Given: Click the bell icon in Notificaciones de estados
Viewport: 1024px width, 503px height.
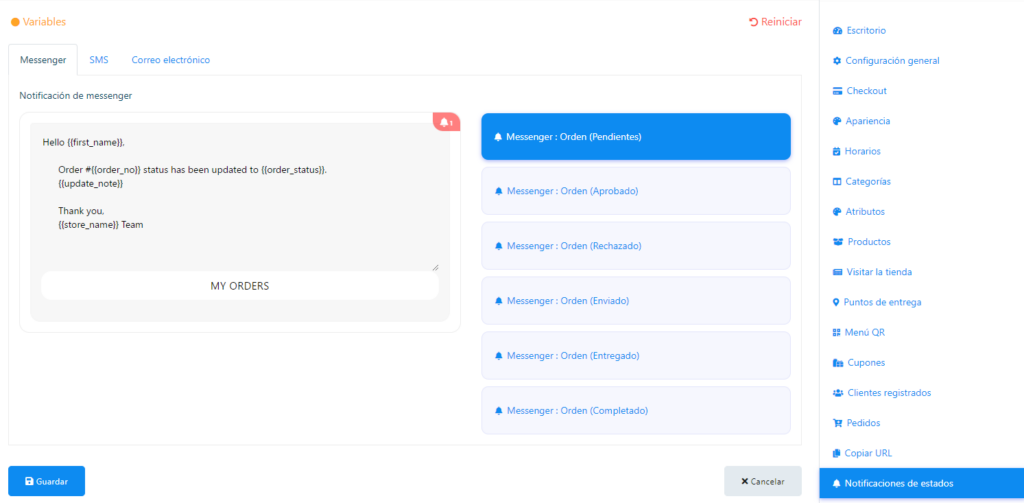Looking at the screenshot, I should pos(837,484).
